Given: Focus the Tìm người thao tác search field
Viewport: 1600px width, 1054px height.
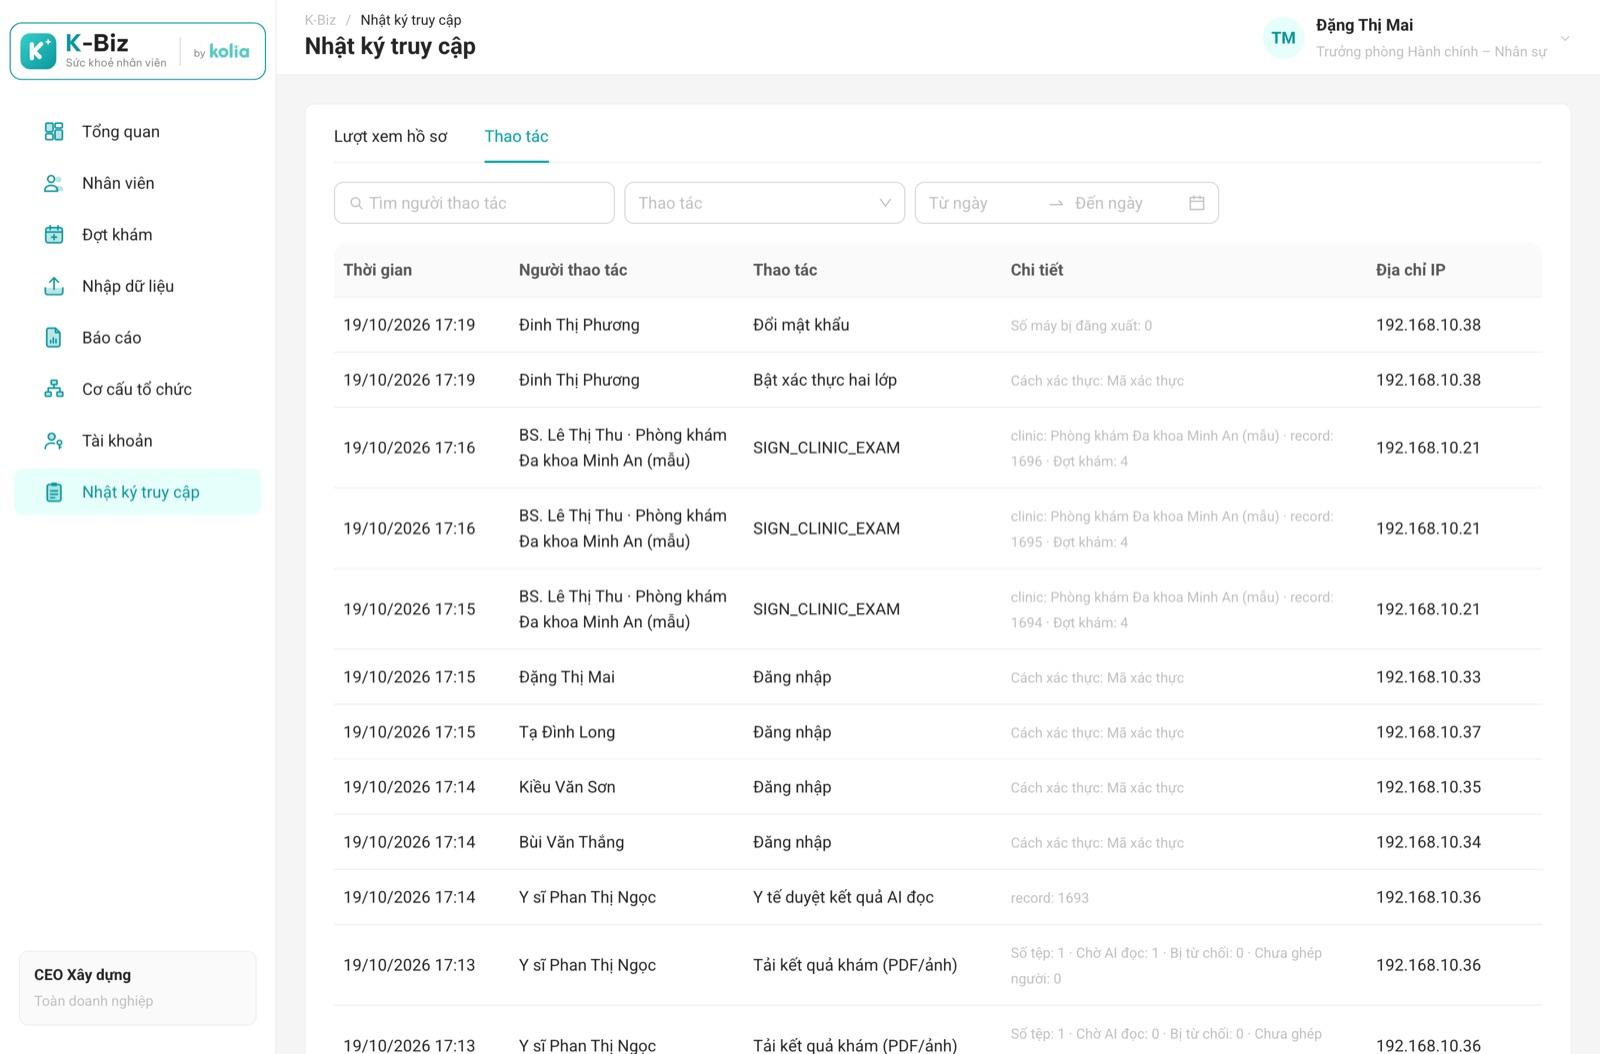Looking at the screenshot, I should [x=474, y=203].
